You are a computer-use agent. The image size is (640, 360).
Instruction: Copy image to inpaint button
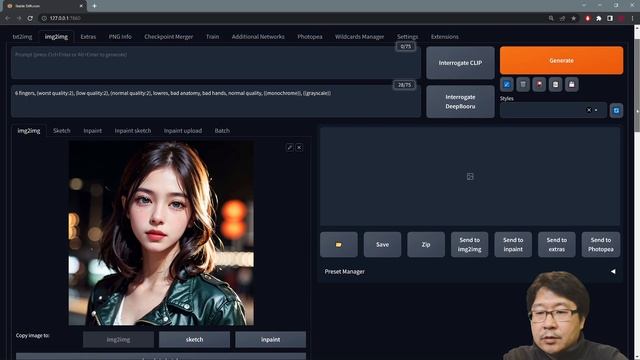270,340
